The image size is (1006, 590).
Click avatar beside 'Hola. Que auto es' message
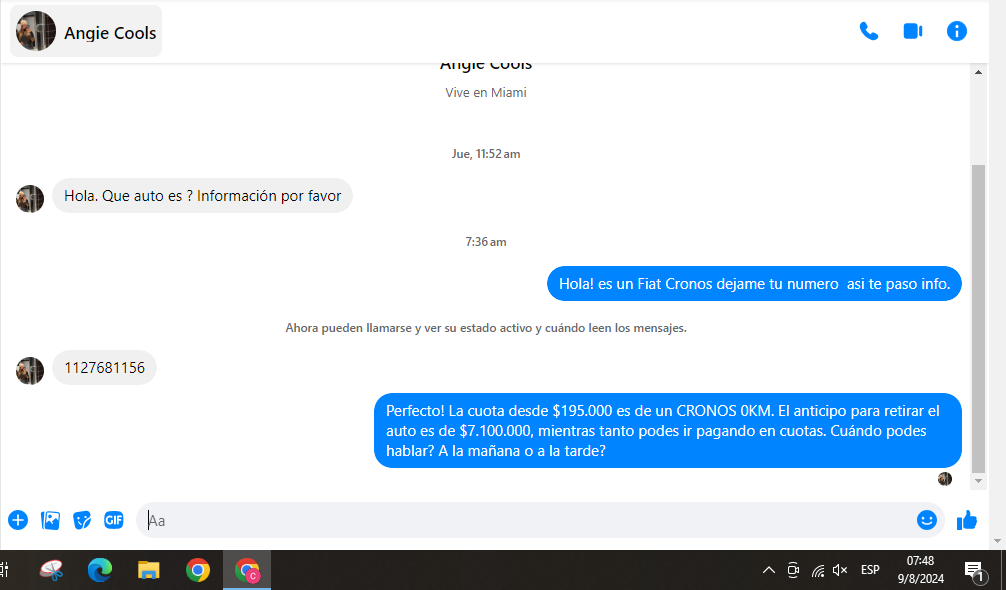click(x=30, y=199)
